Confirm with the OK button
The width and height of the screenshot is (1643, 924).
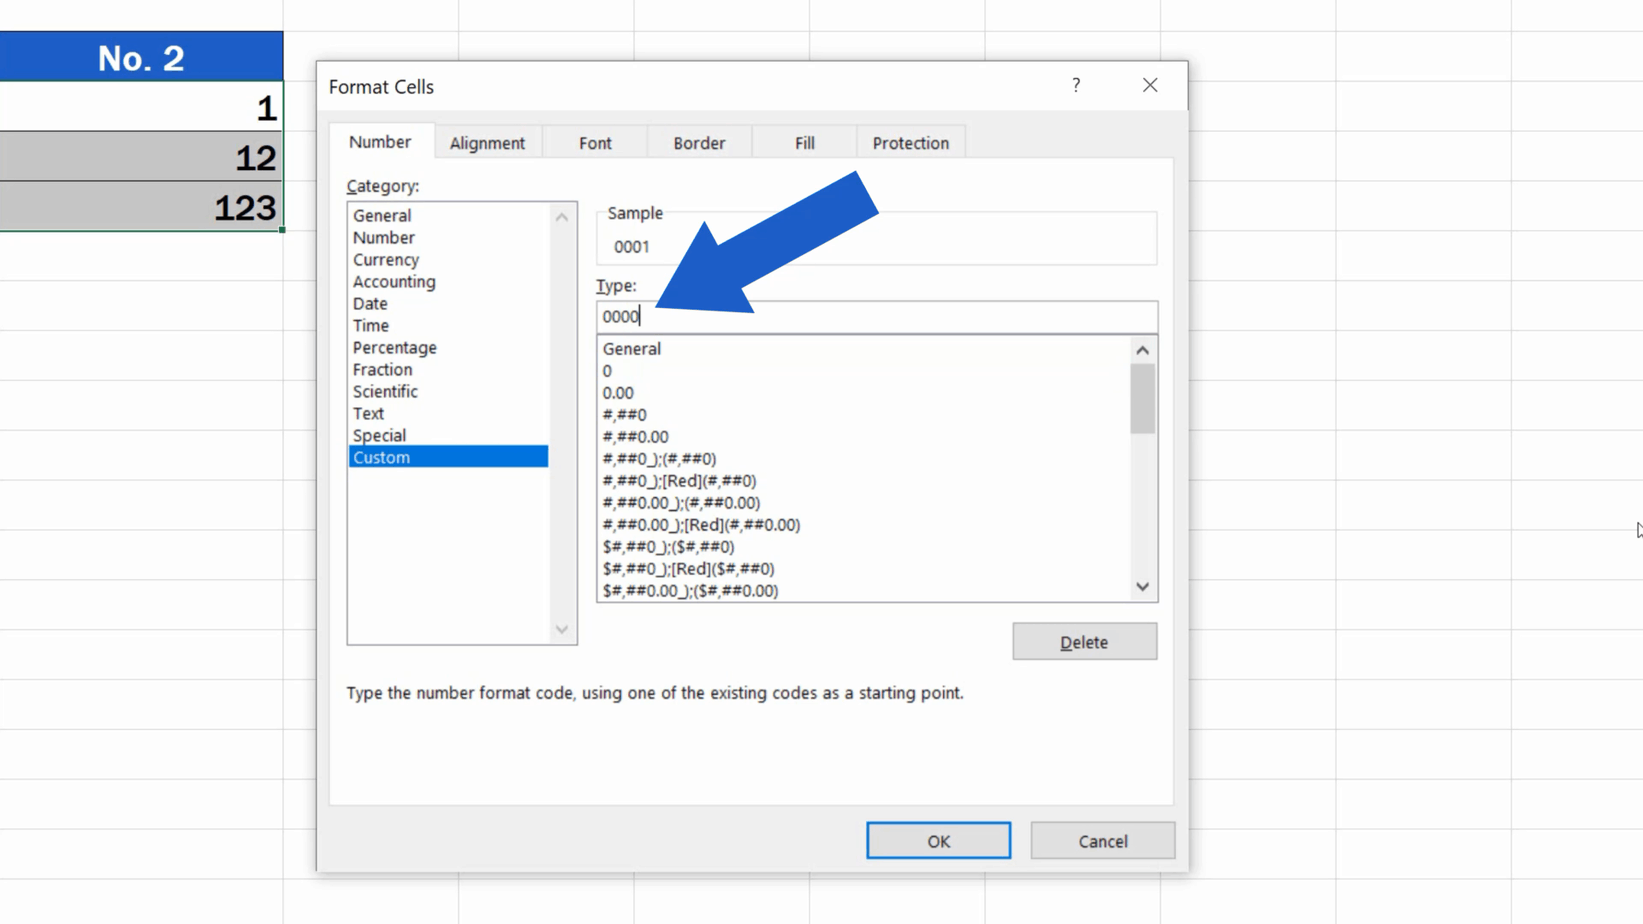click(938, 841)
